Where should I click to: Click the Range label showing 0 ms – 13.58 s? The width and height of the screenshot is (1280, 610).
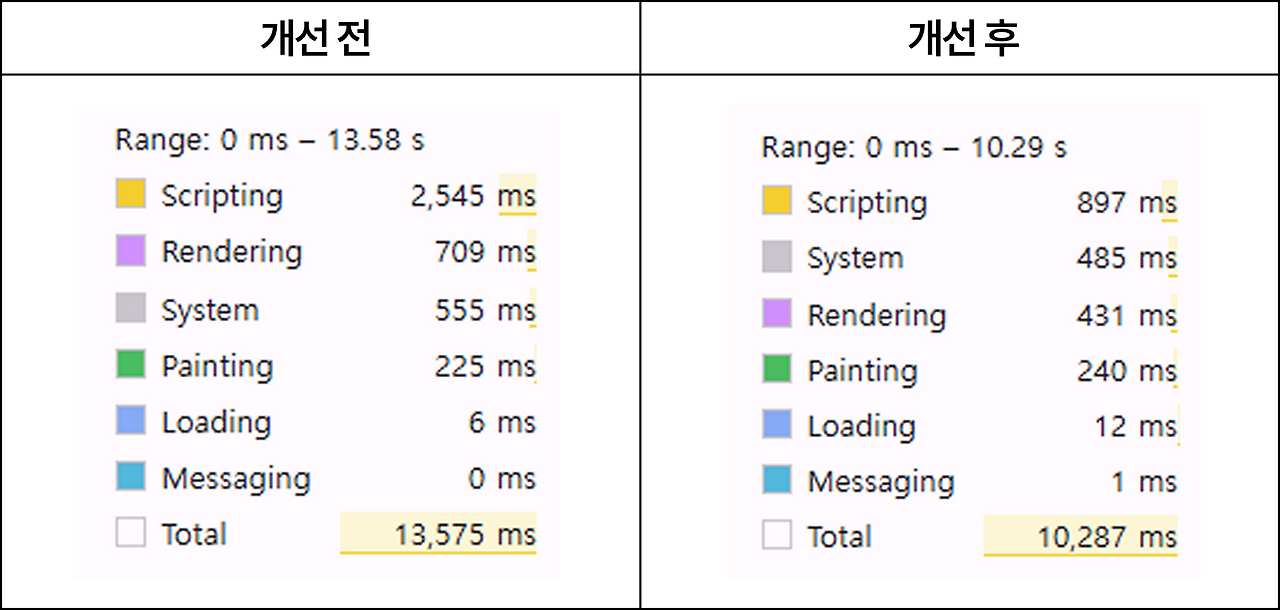point(270,140)
